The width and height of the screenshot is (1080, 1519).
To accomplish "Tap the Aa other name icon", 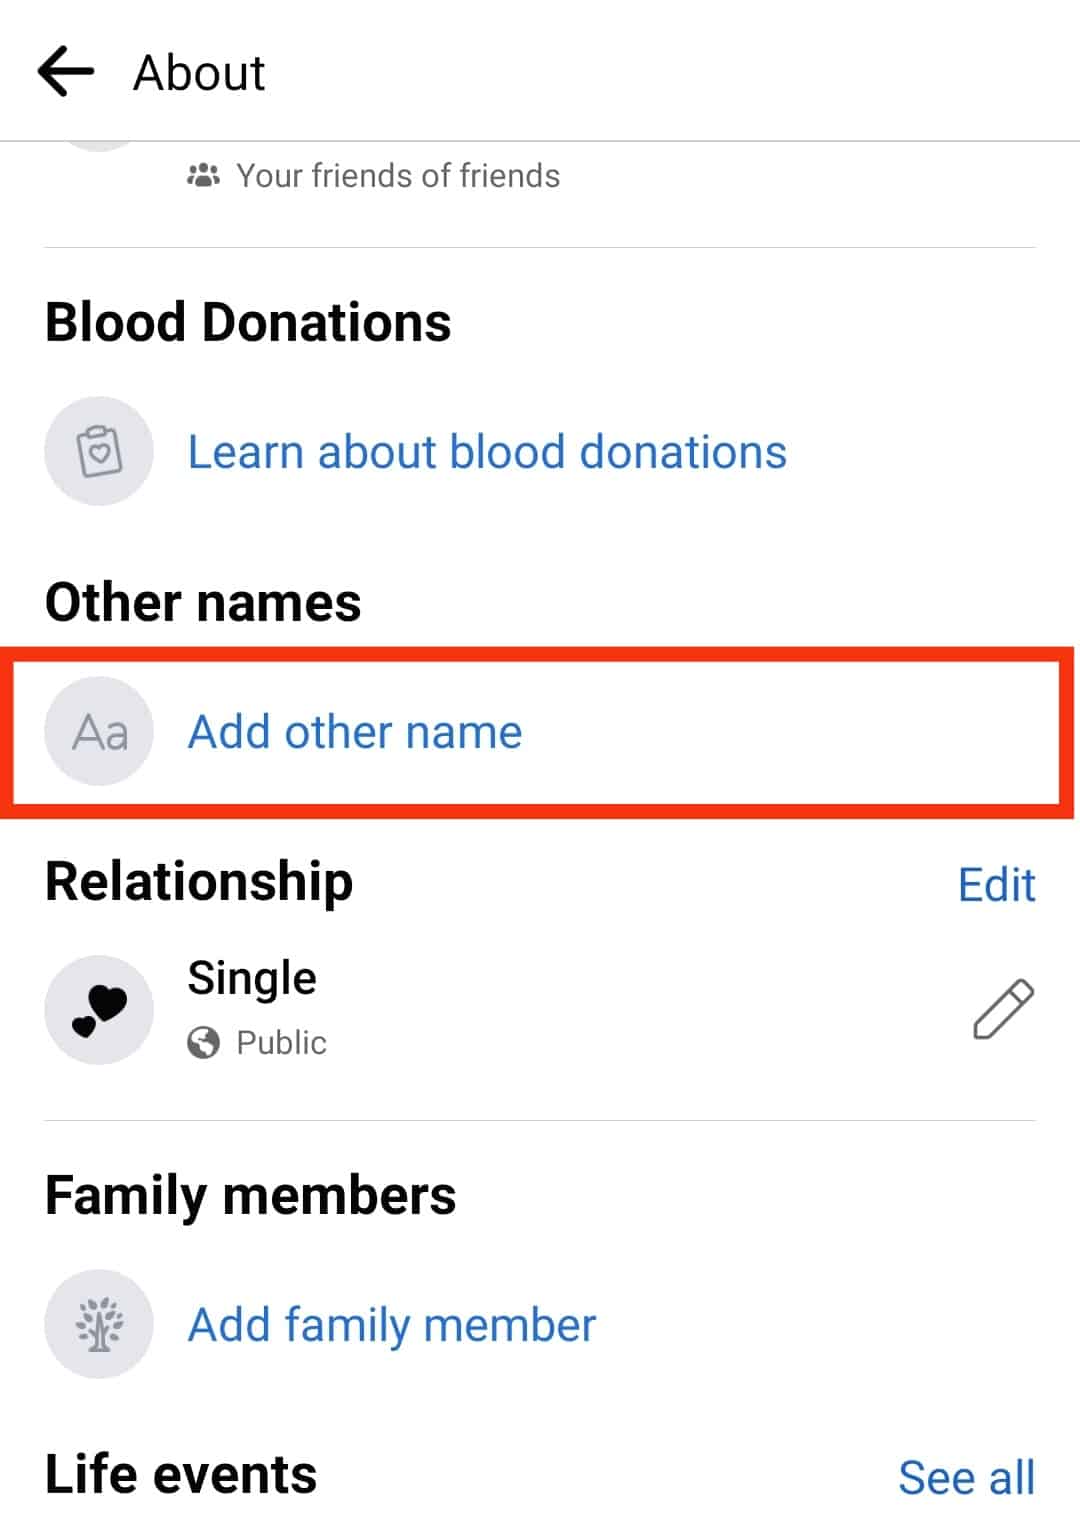I will tap(99, 731).
